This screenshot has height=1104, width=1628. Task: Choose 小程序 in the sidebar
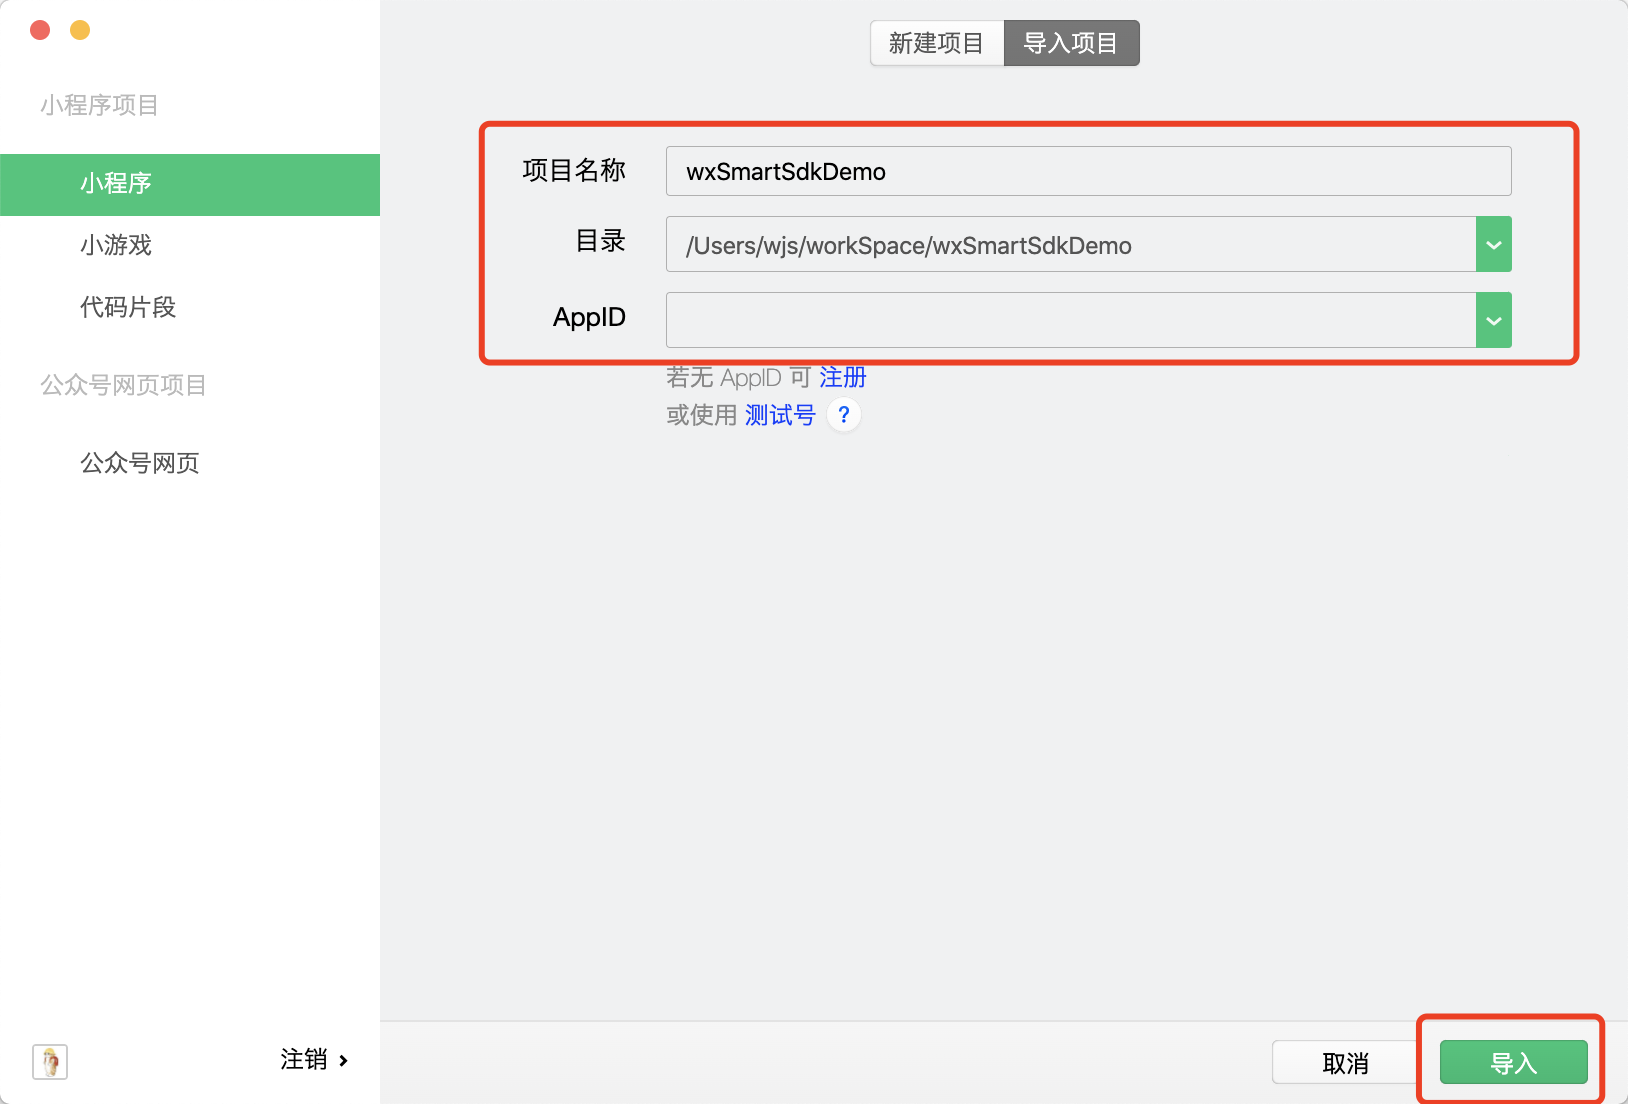click(x=190, y=184)
